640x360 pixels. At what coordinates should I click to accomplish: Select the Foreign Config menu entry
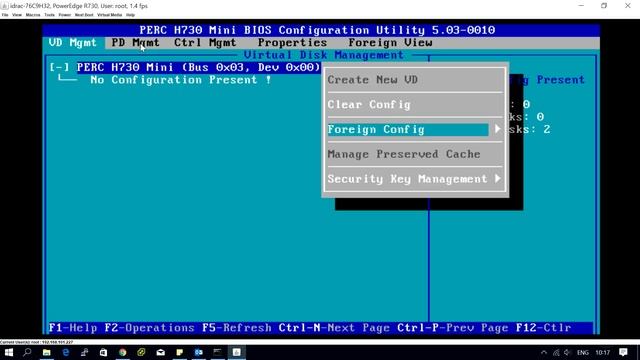[408, 130]
